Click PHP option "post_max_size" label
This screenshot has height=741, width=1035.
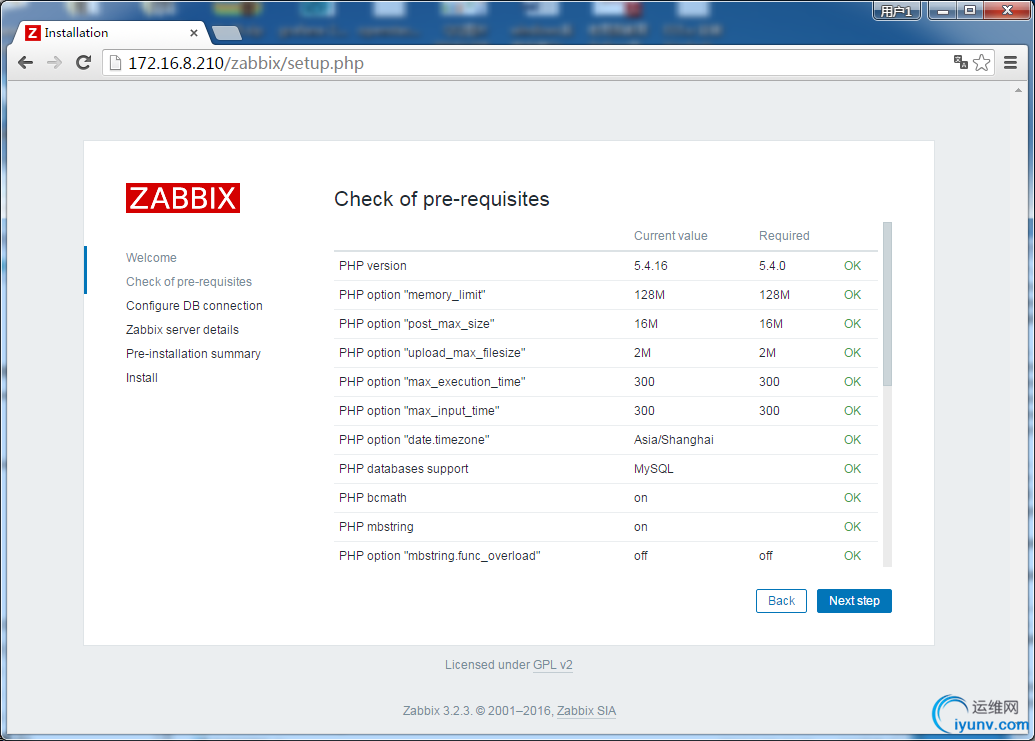(417, 324)
